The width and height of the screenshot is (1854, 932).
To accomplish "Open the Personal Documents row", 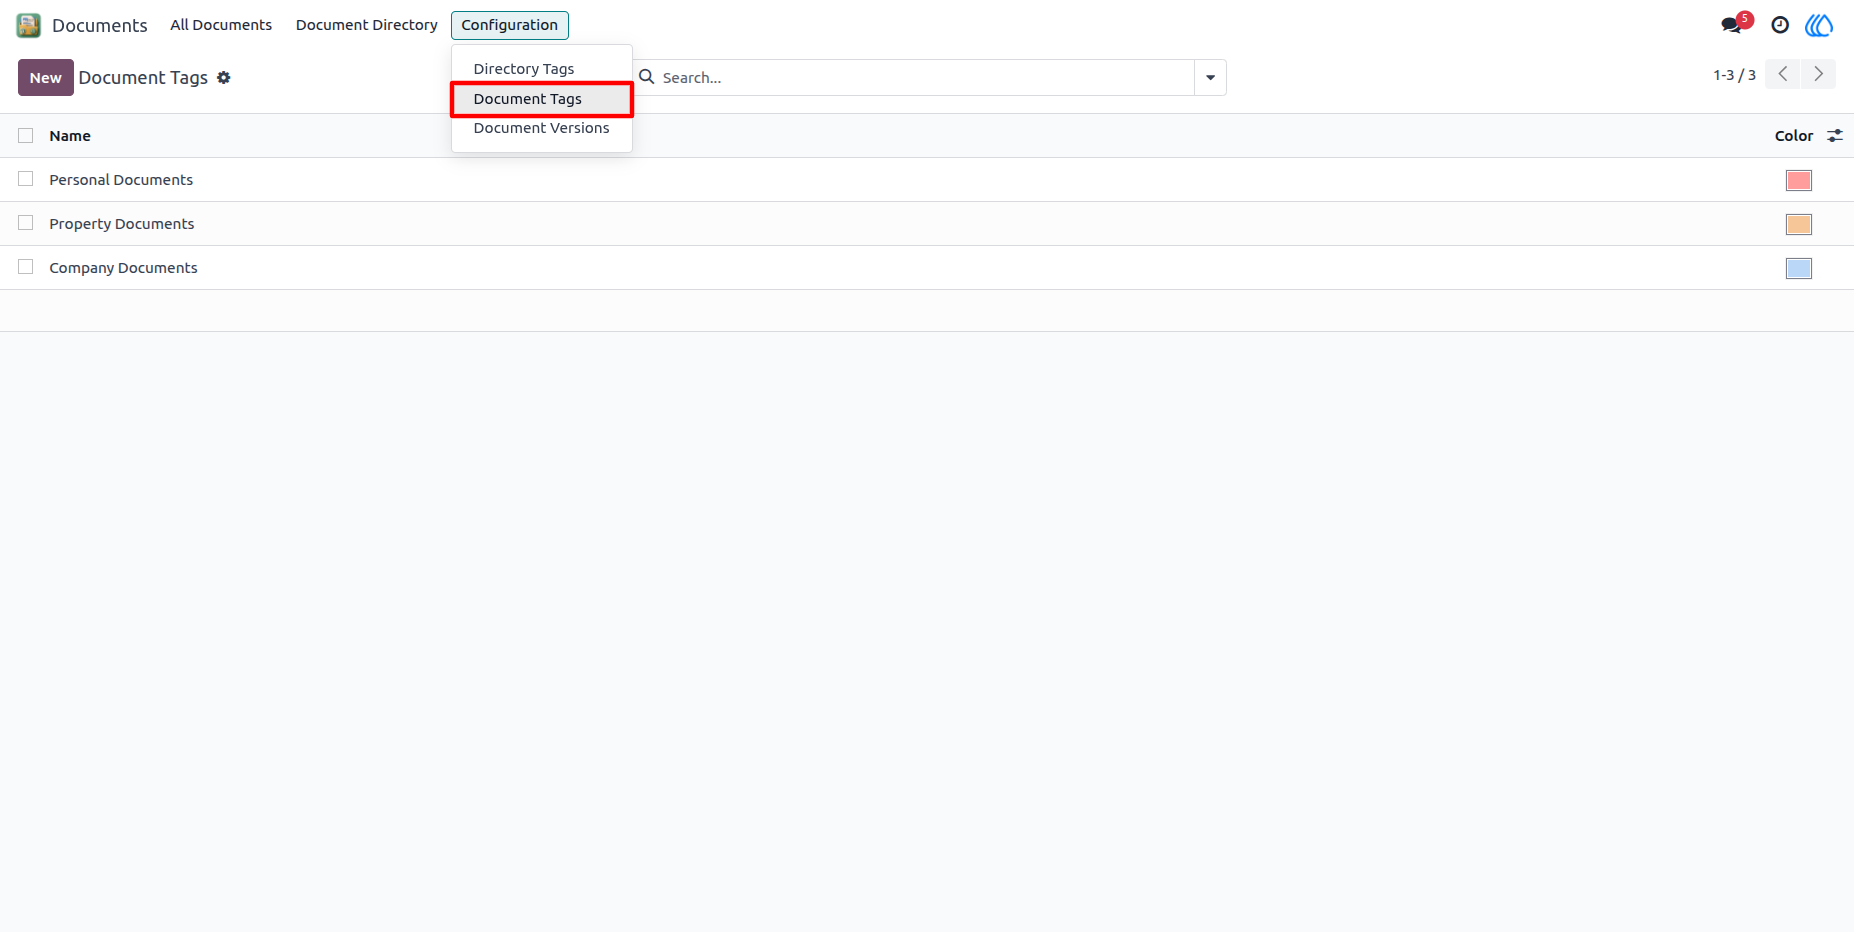I will coord(927,180).
